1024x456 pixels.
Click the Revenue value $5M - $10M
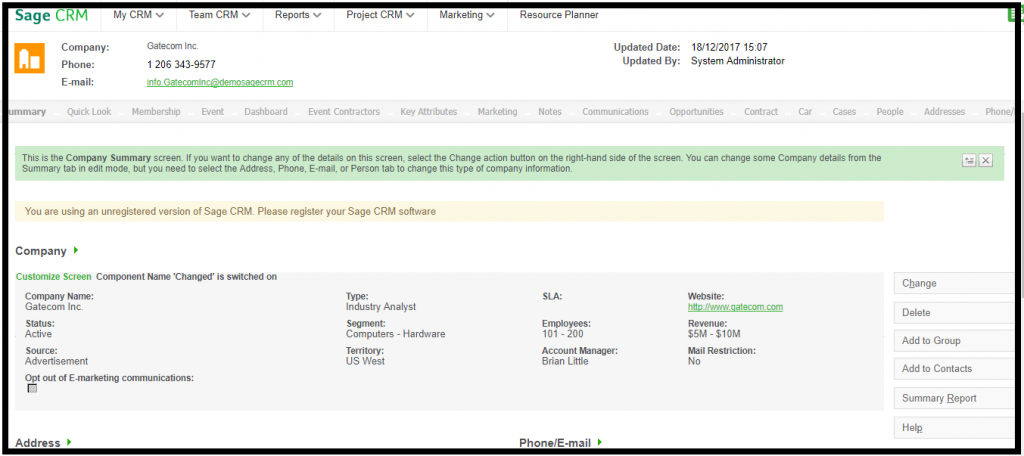click(714, 334)
